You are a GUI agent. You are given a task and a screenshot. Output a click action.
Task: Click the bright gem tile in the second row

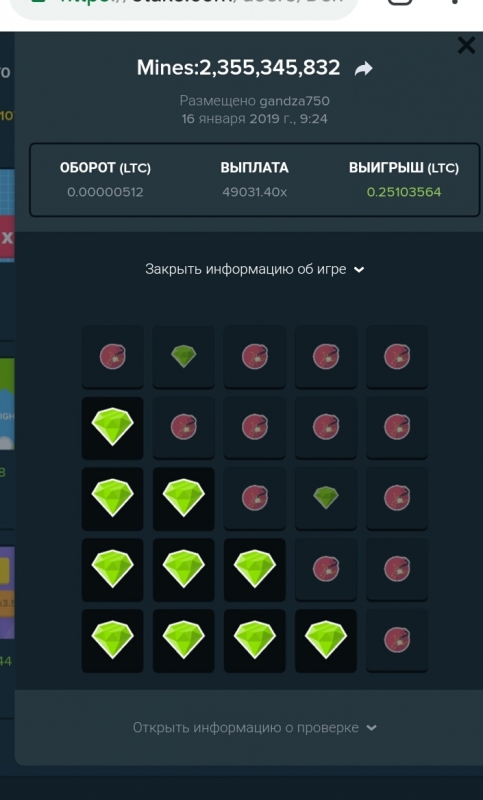(x=112, y=428)
